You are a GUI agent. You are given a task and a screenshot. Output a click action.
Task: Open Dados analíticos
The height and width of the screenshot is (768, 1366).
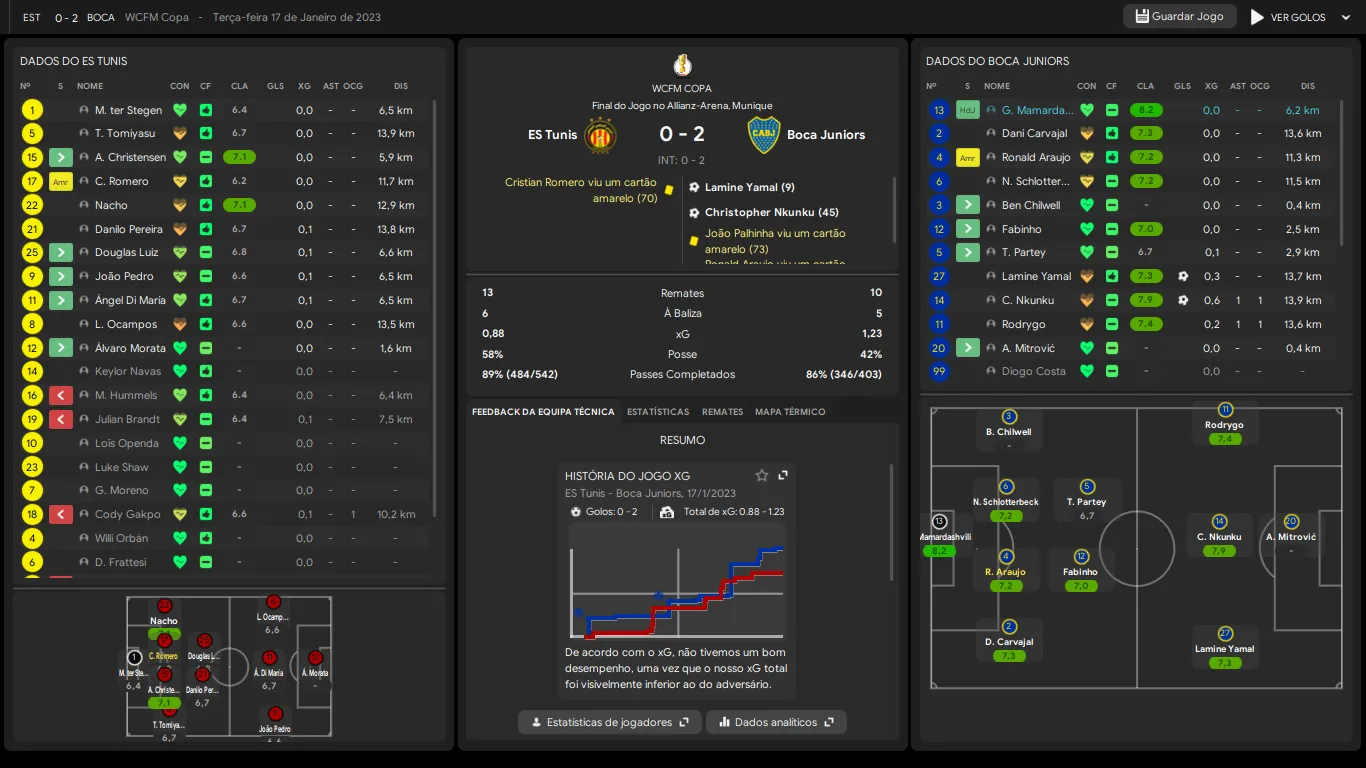coord(776,722)
